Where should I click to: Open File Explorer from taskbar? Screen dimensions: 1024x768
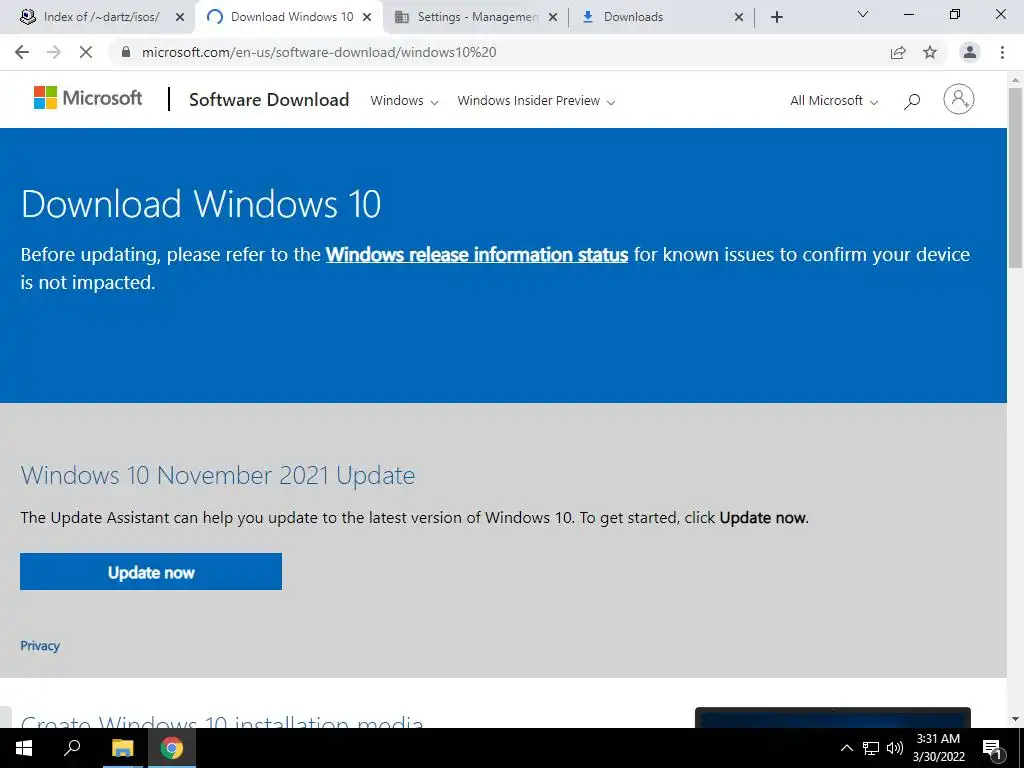tap(122, 748)
